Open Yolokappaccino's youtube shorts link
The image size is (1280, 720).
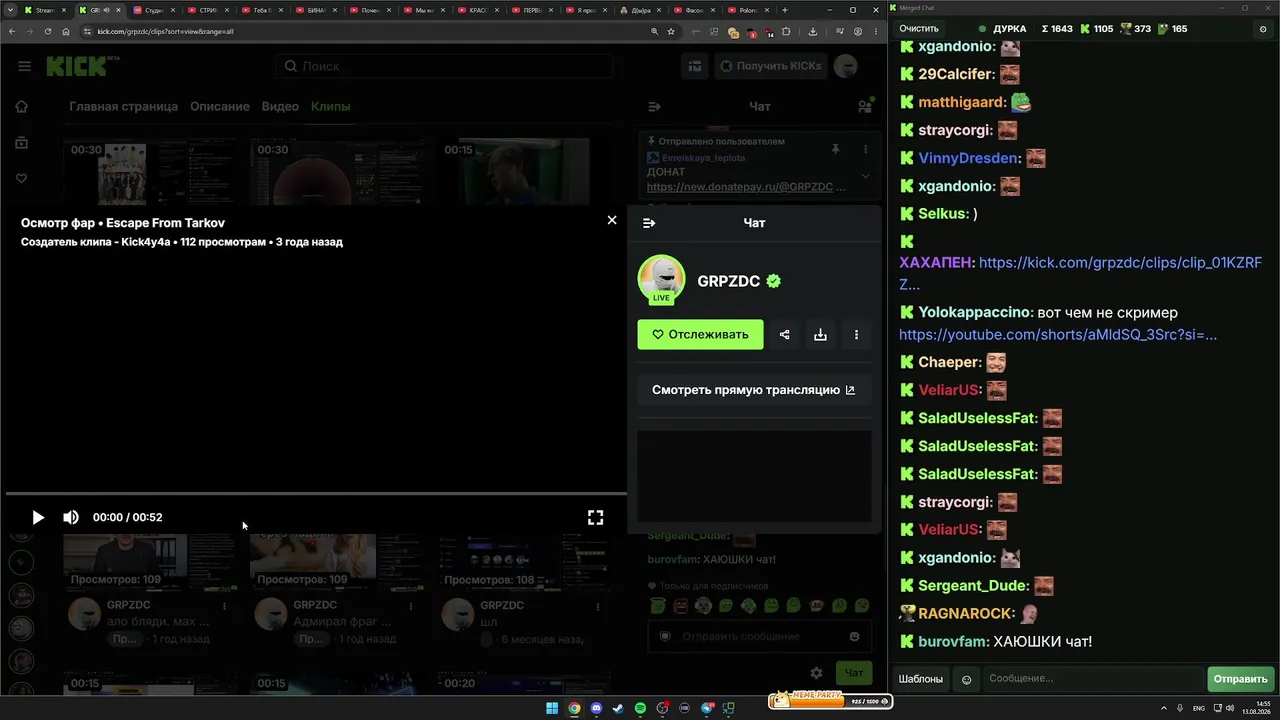tap(1058, 335)
